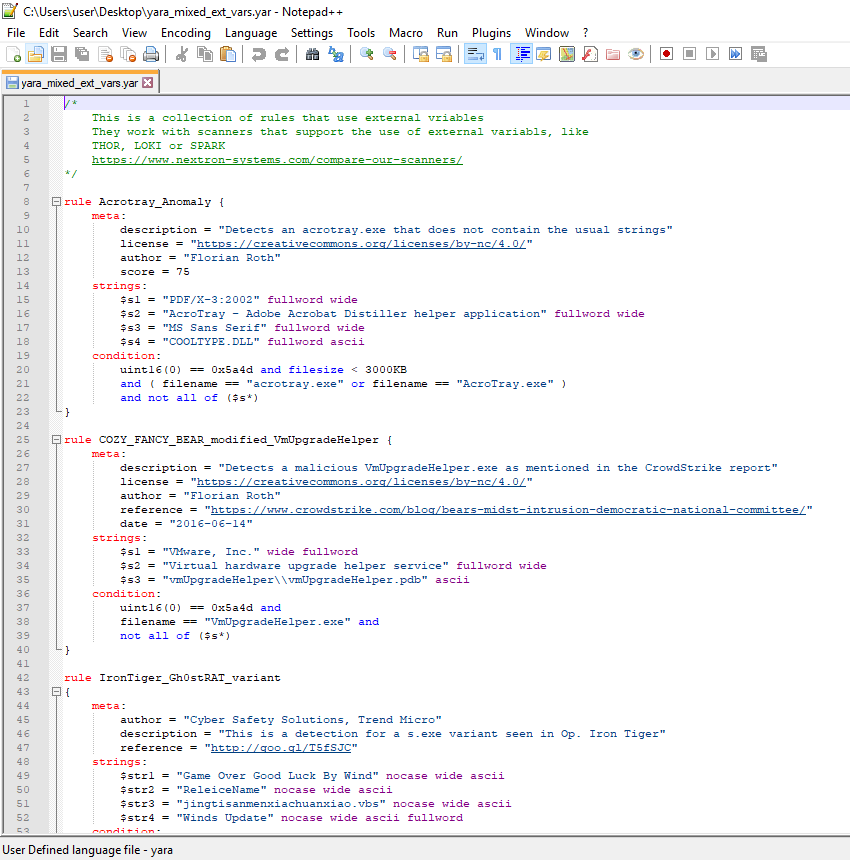Image resolution: width=850 pixels, height=860 pixels.
Task: Toggle monitoring eye icon
Action: tap(636, 54)
